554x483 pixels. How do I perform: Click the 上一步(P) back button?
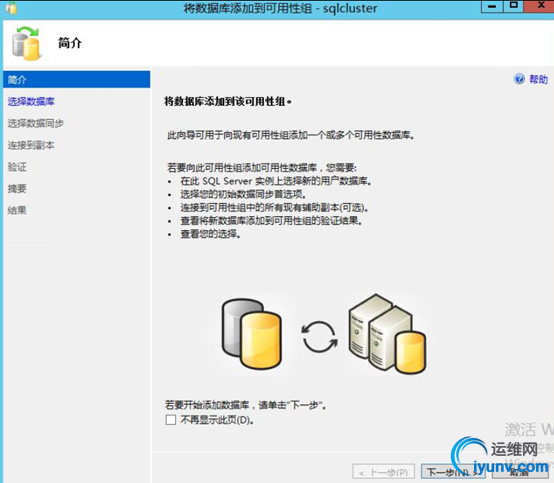point(383,472)
